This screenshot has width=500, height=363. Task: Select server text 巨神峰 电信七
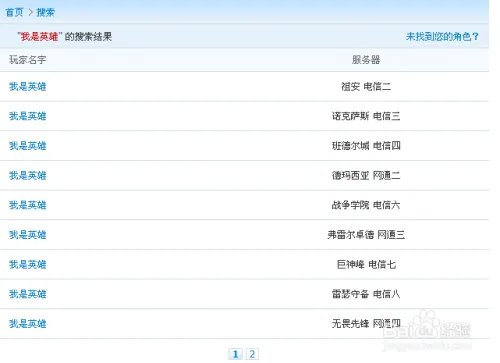(x=366, y=264)
